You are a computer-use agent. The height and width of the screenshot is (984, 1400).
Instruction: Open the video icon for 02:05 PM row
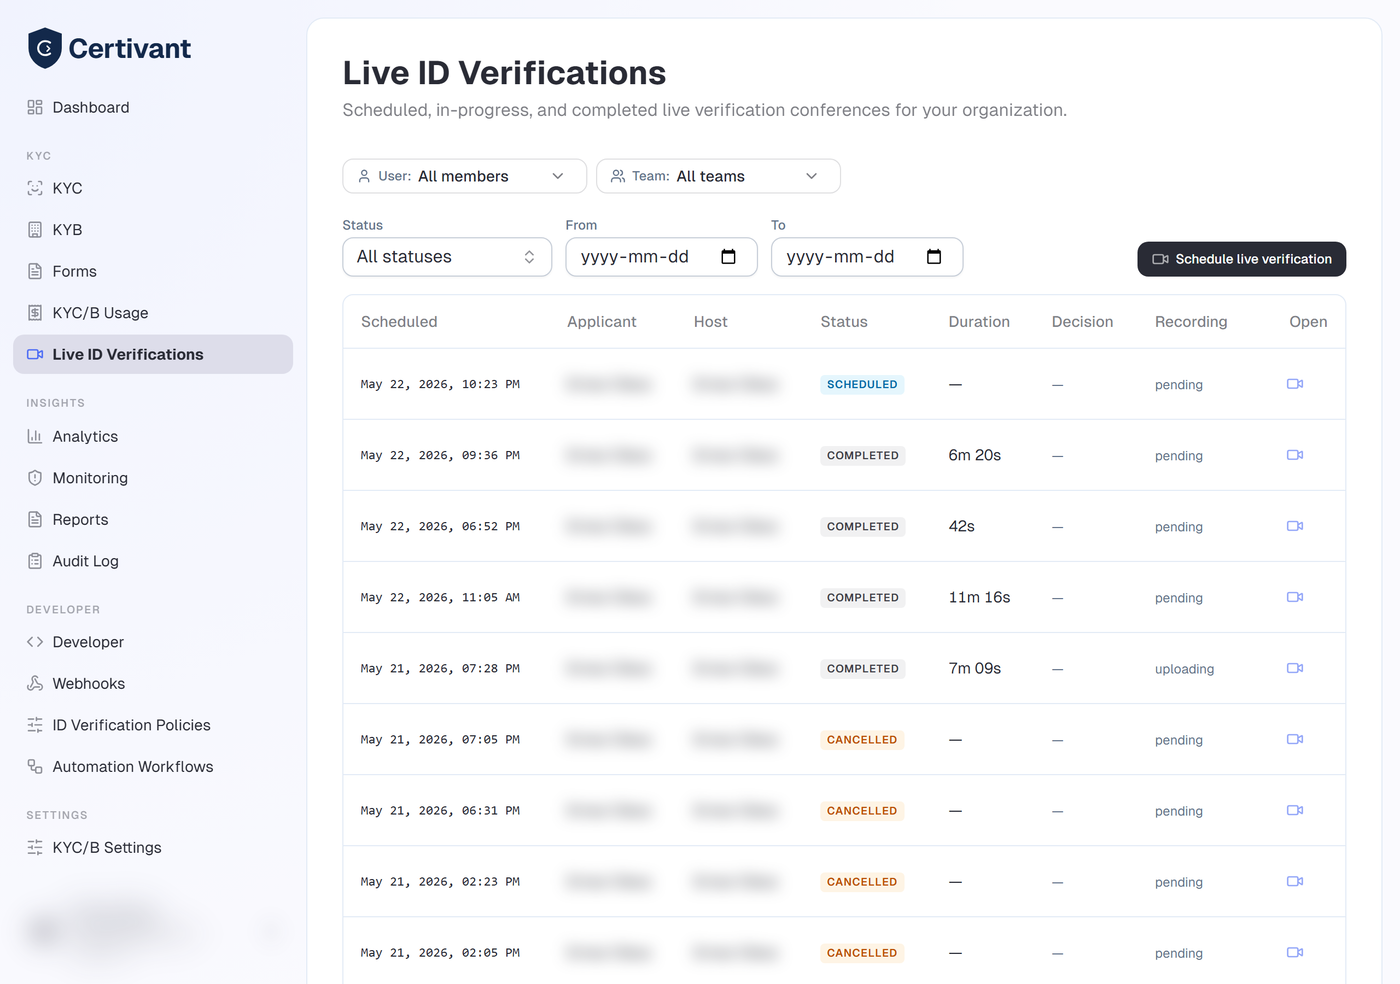click(x=1295, y=952)
